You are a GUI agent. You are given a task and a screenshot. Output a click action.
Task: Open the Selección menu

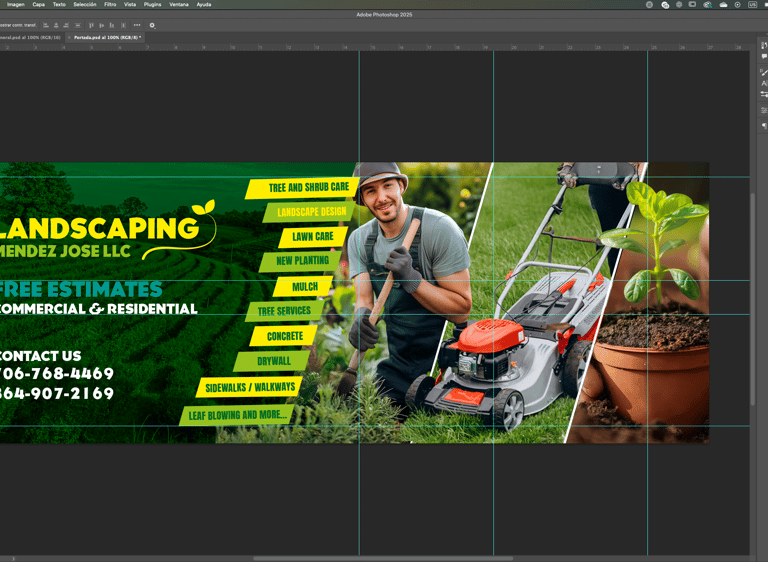coord(85,4)
